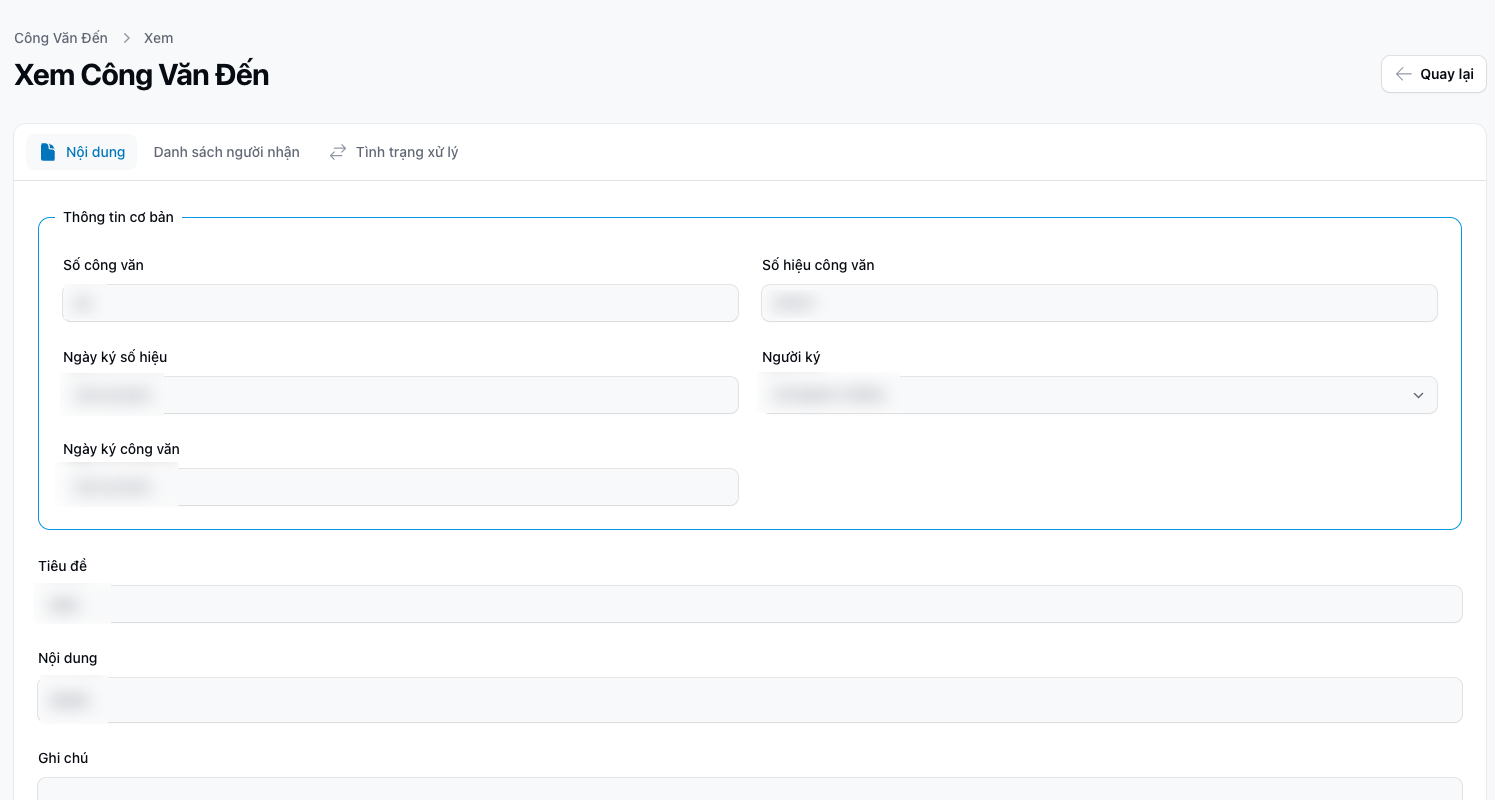1495x800 pixels.
Task: Click the document icon on Nội dung tab
Action: (x=48, y=152)
